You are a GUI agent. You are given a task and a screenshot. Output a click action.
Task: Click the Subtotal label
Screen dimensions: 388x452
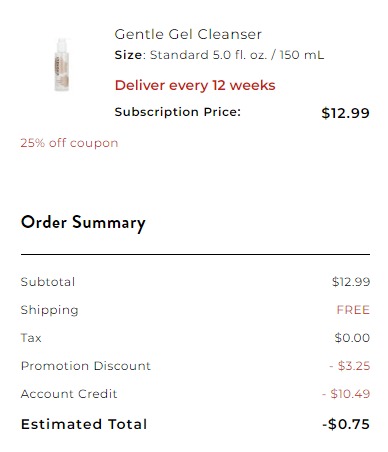click(48, 282)
